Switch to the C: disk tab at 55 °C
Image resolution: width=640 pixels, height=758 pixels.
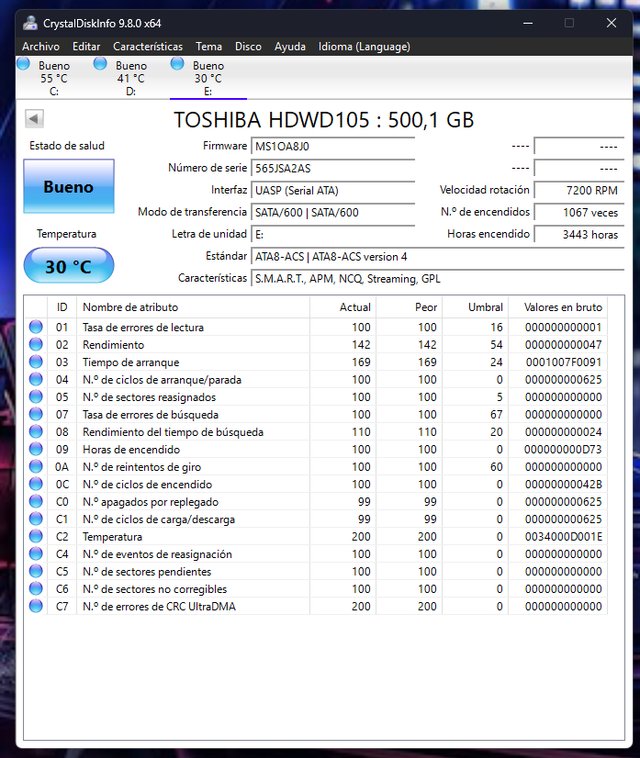pyautogui.click(x=54, y=78)
